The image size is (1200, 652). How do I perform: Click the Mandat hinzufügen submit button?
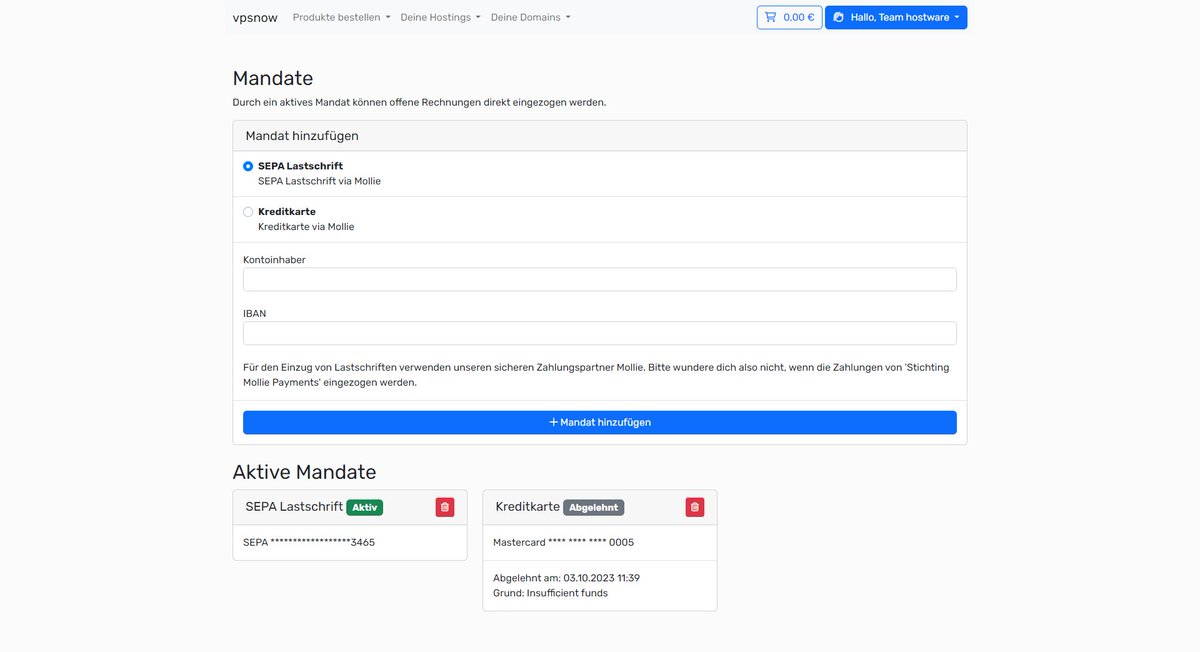click(x=599, y=421)
